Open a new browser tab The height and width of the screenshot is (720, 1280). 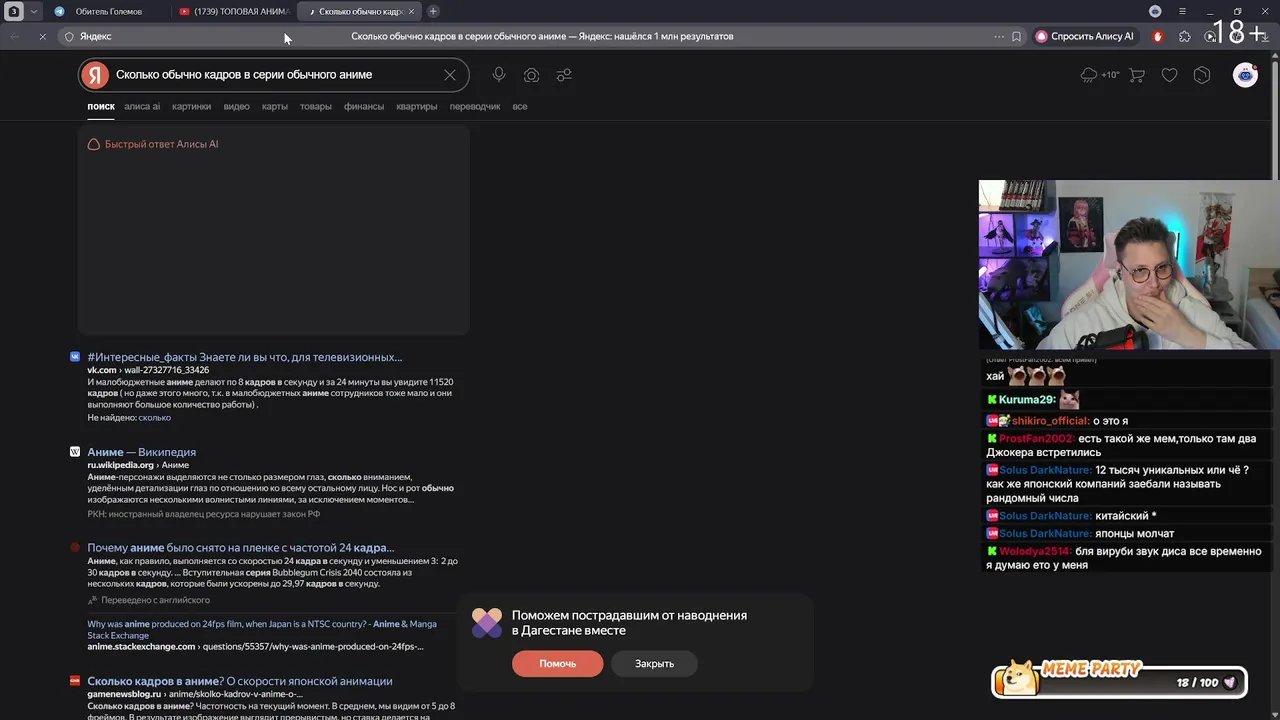433,11
